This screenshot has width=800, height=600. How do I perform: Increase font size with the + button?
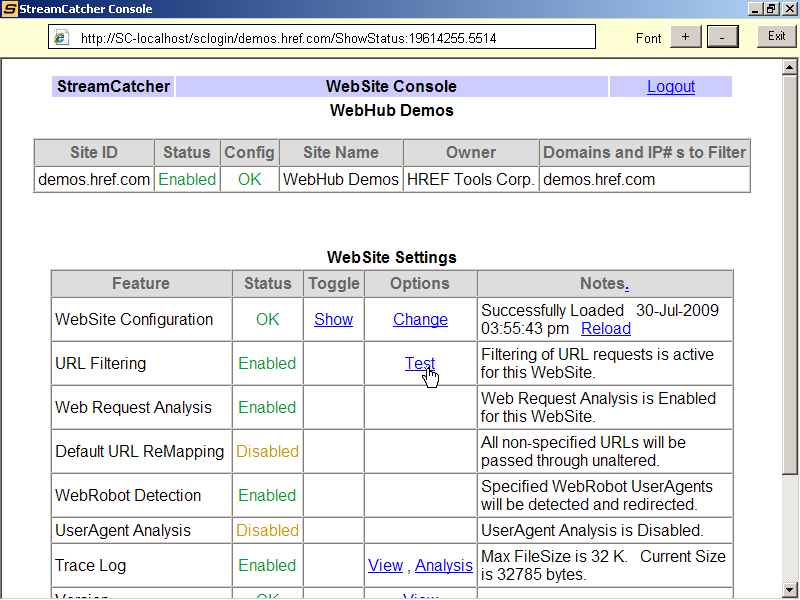(685, 37)
